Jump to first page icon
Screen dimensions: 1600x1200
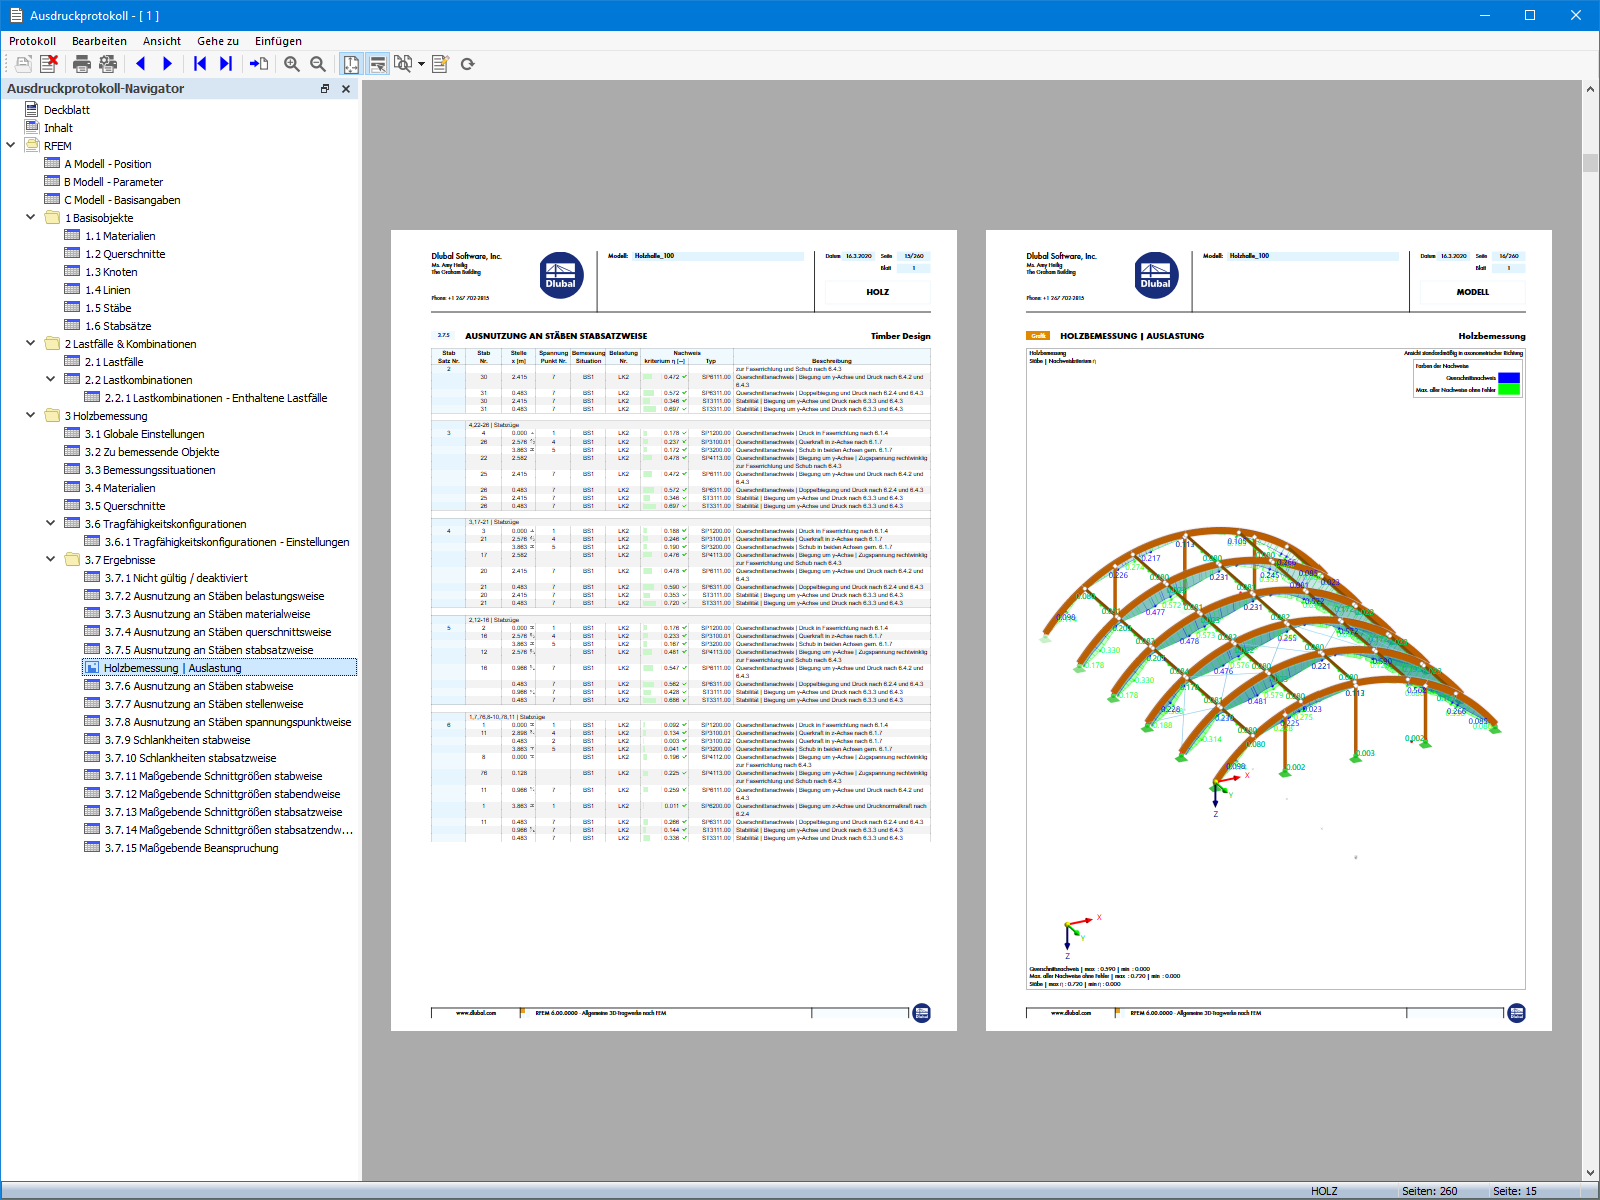click(200, 64)
